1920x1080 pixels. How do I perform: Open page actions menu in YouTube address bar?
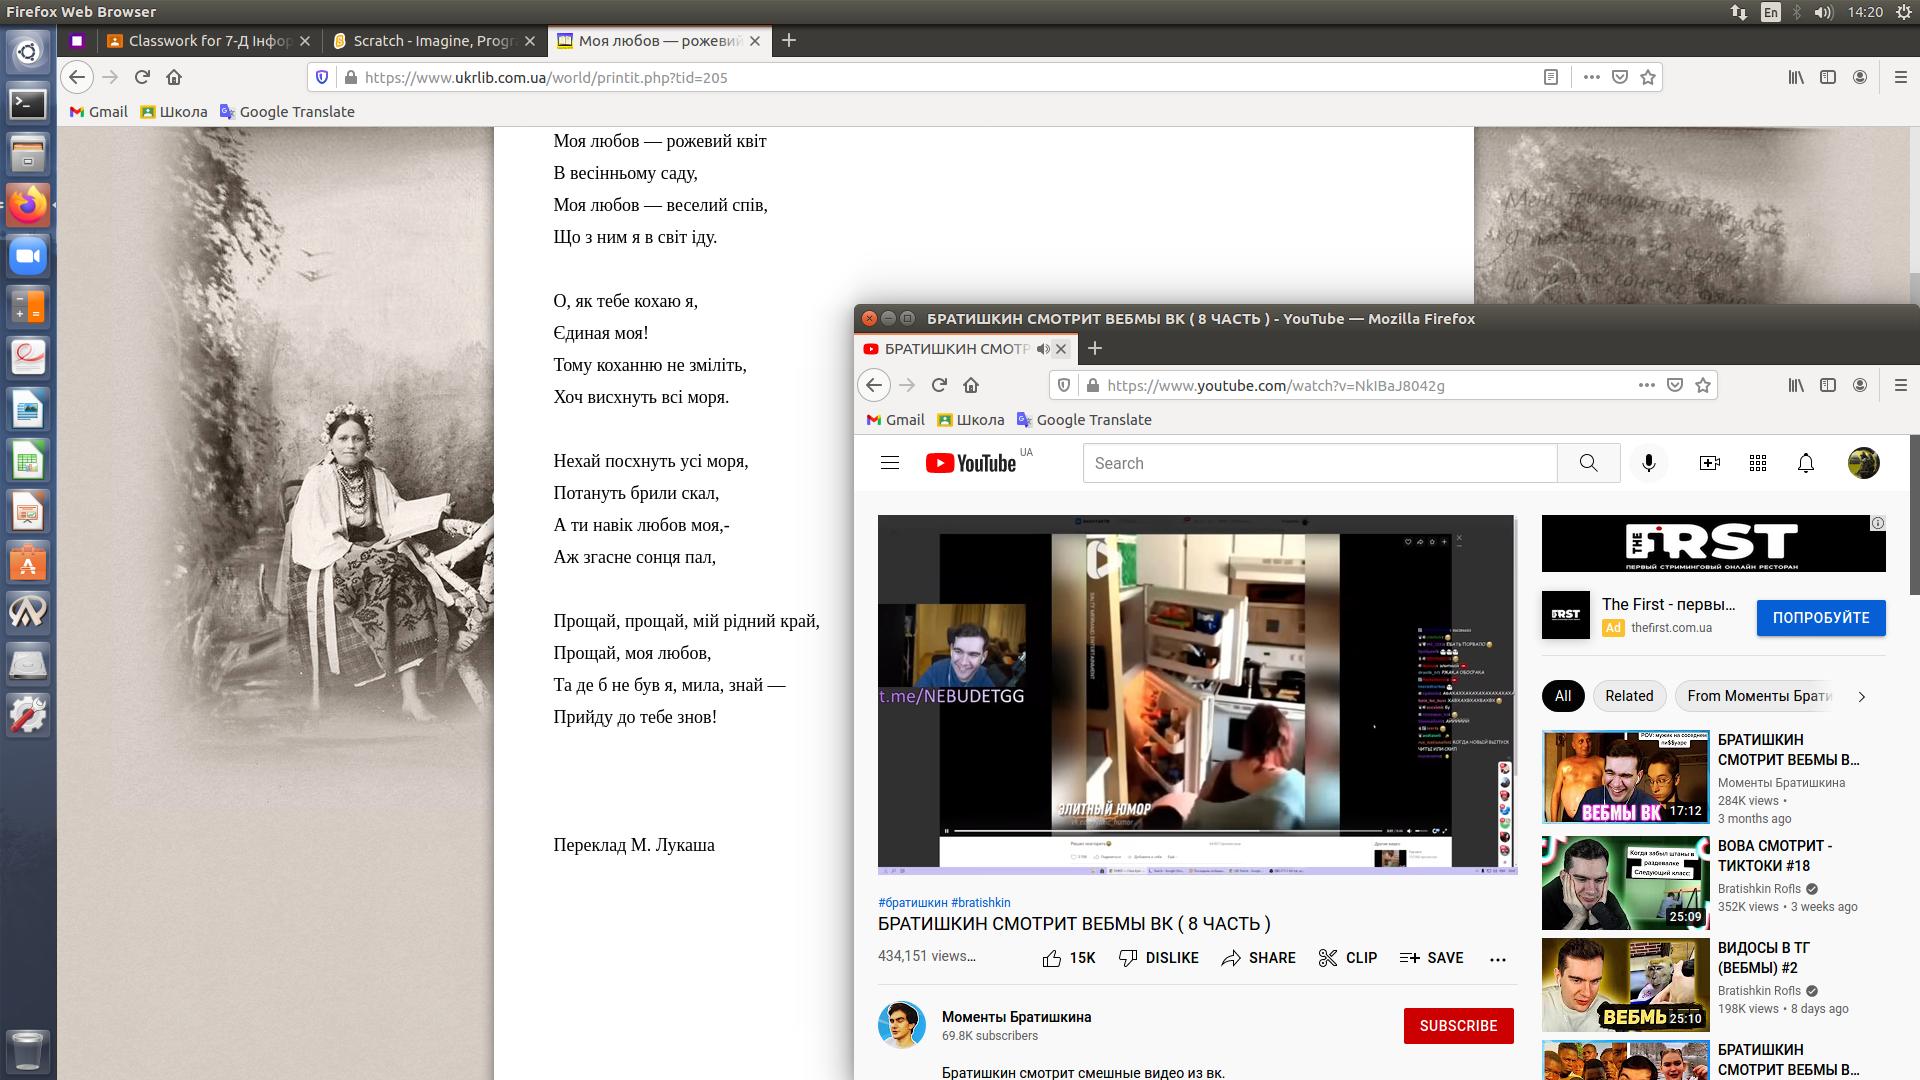tap(1646, 385)
